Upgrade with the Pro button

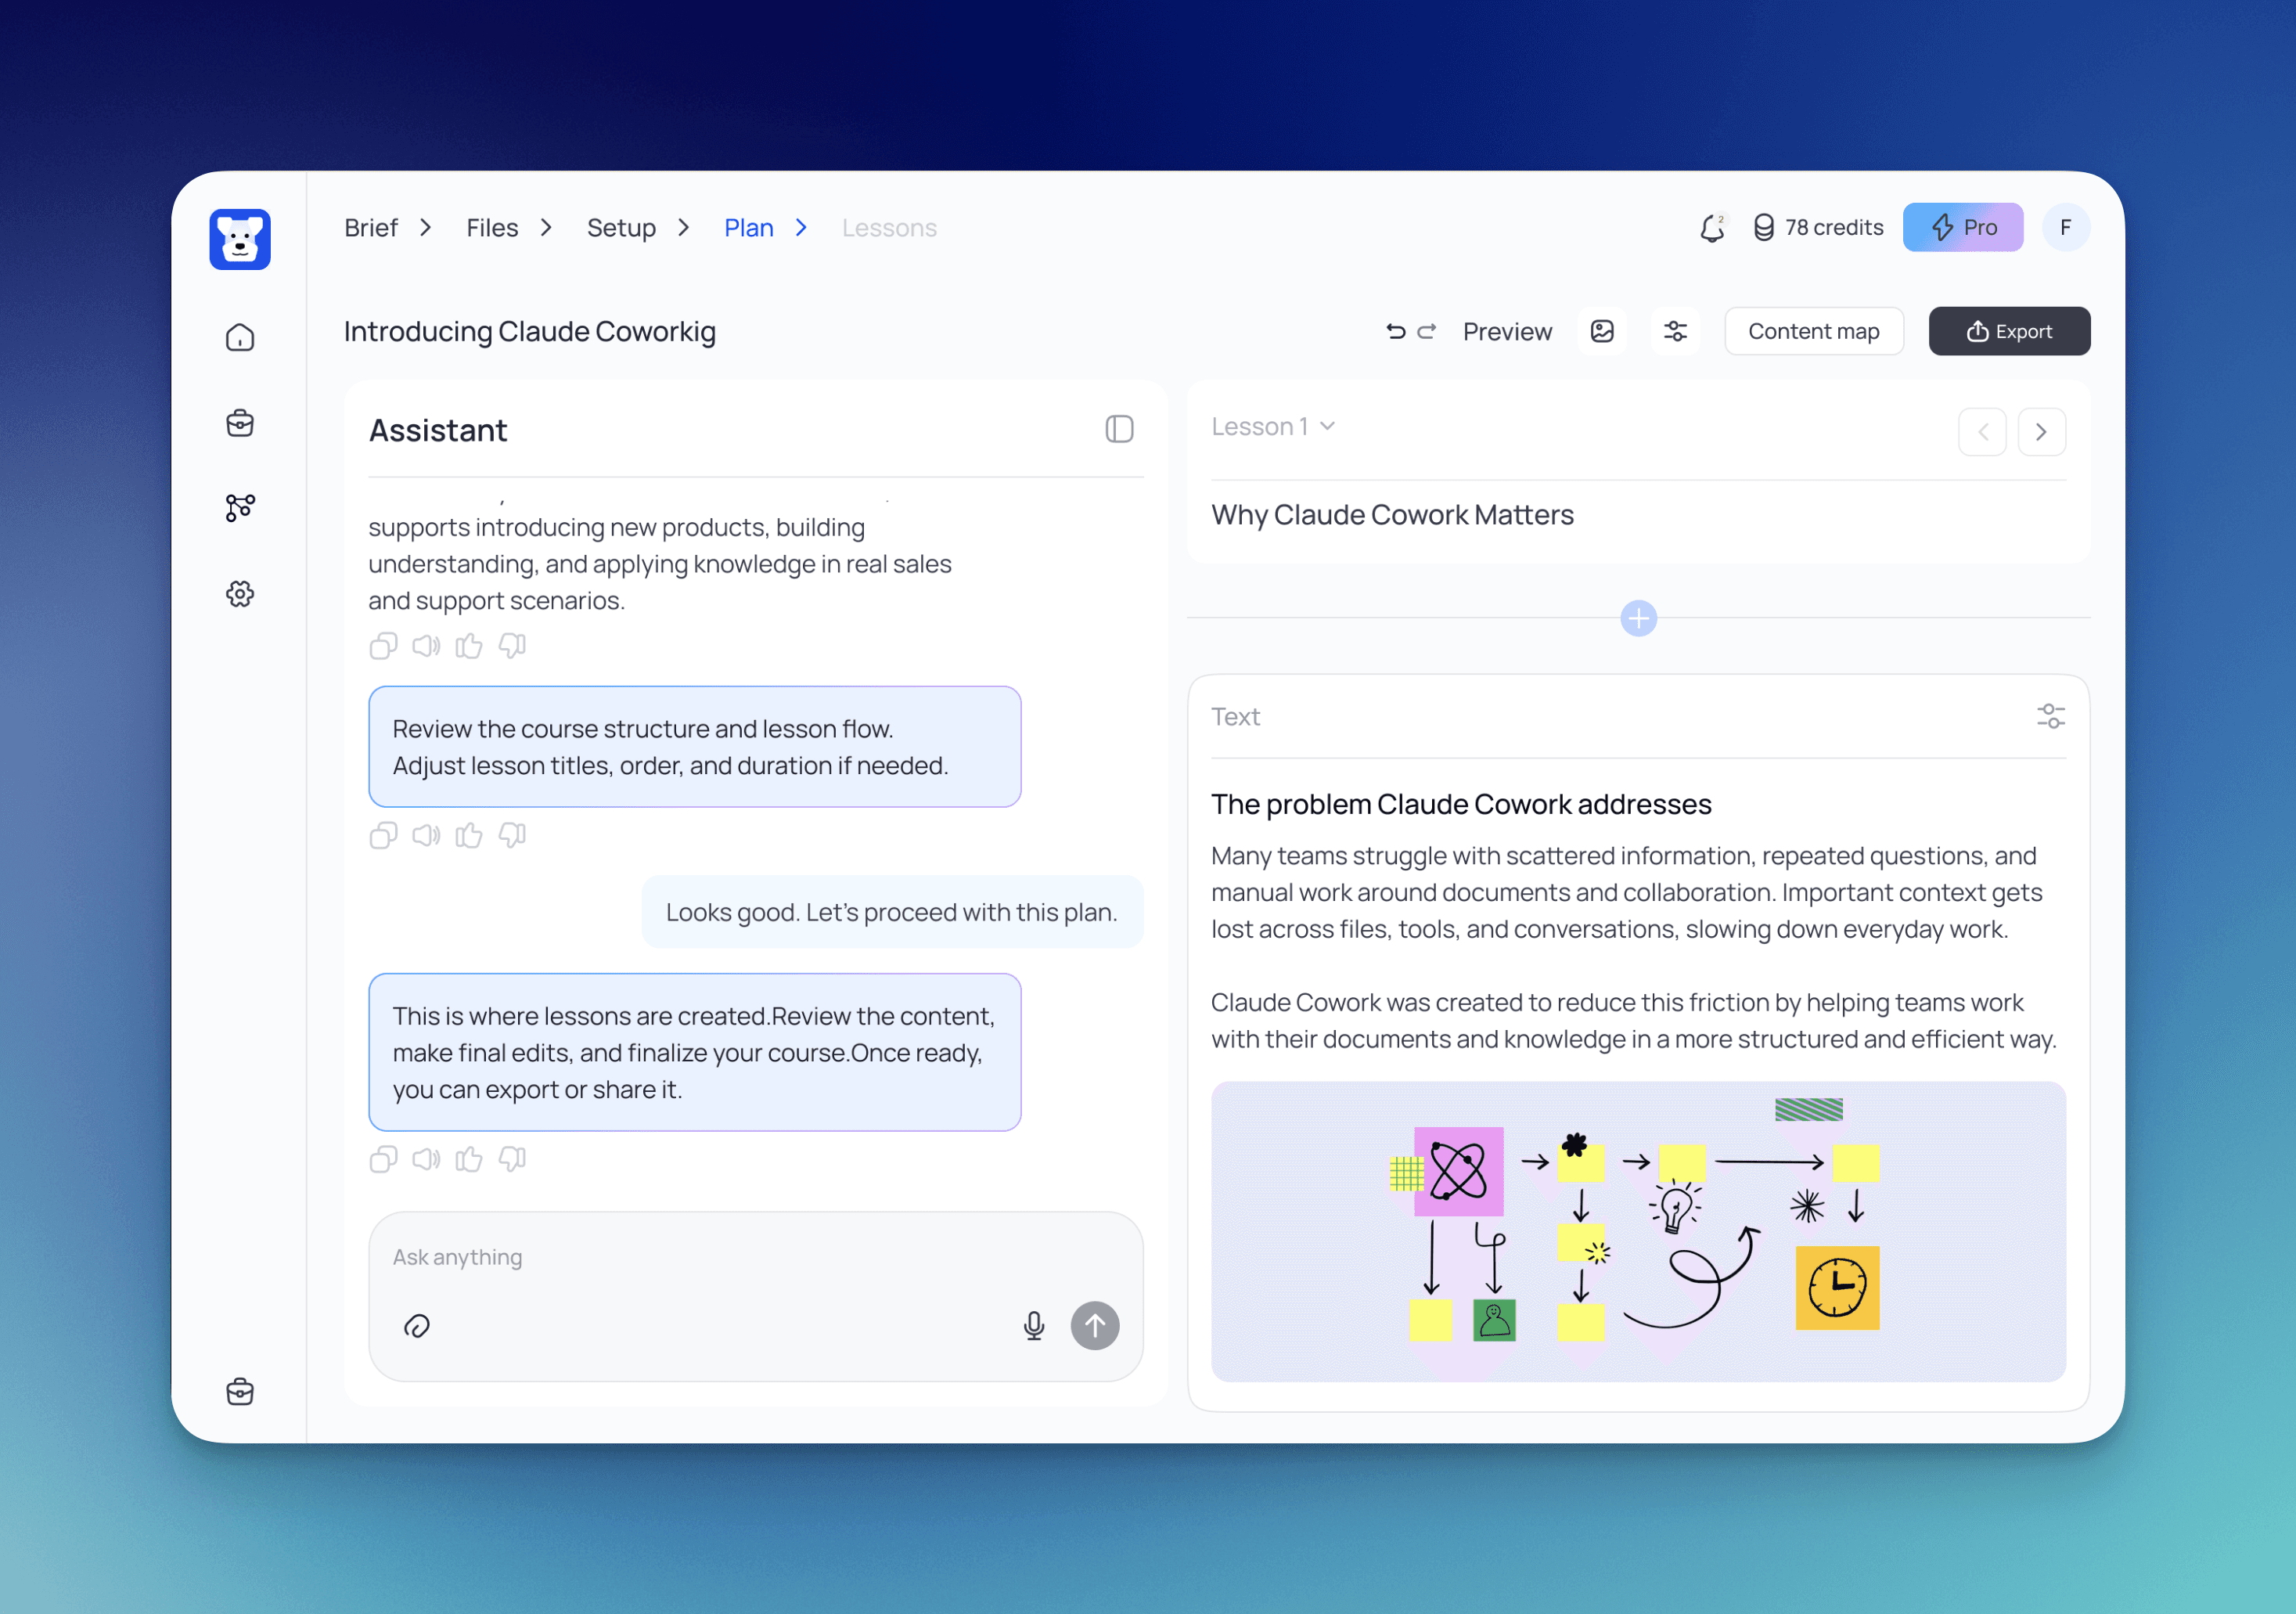(x=1963, y=227)
